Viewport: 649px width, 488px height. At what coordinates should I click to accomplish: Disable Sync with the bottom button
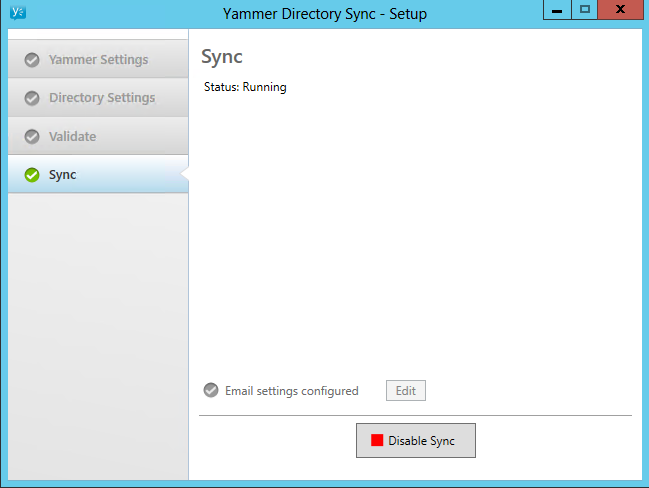click(416, 440)
